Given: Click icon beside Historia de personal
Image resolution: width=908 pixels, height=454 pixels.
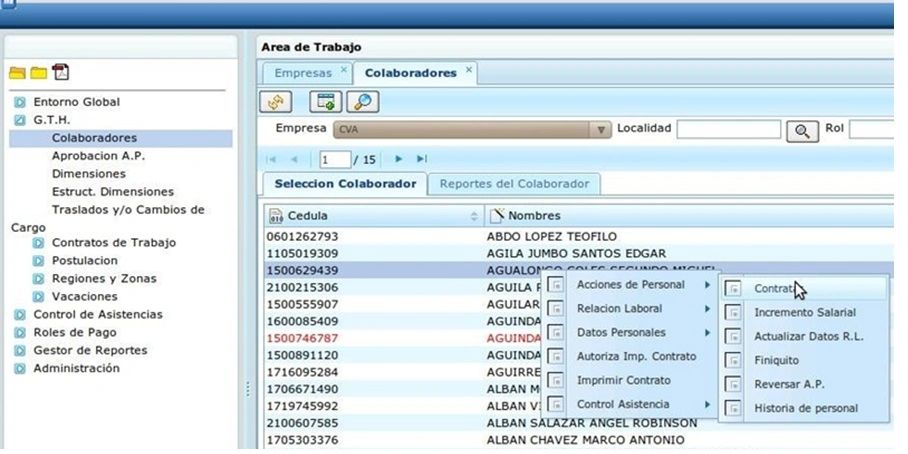Looking at the screenshot, I should (x=733, y=408).
